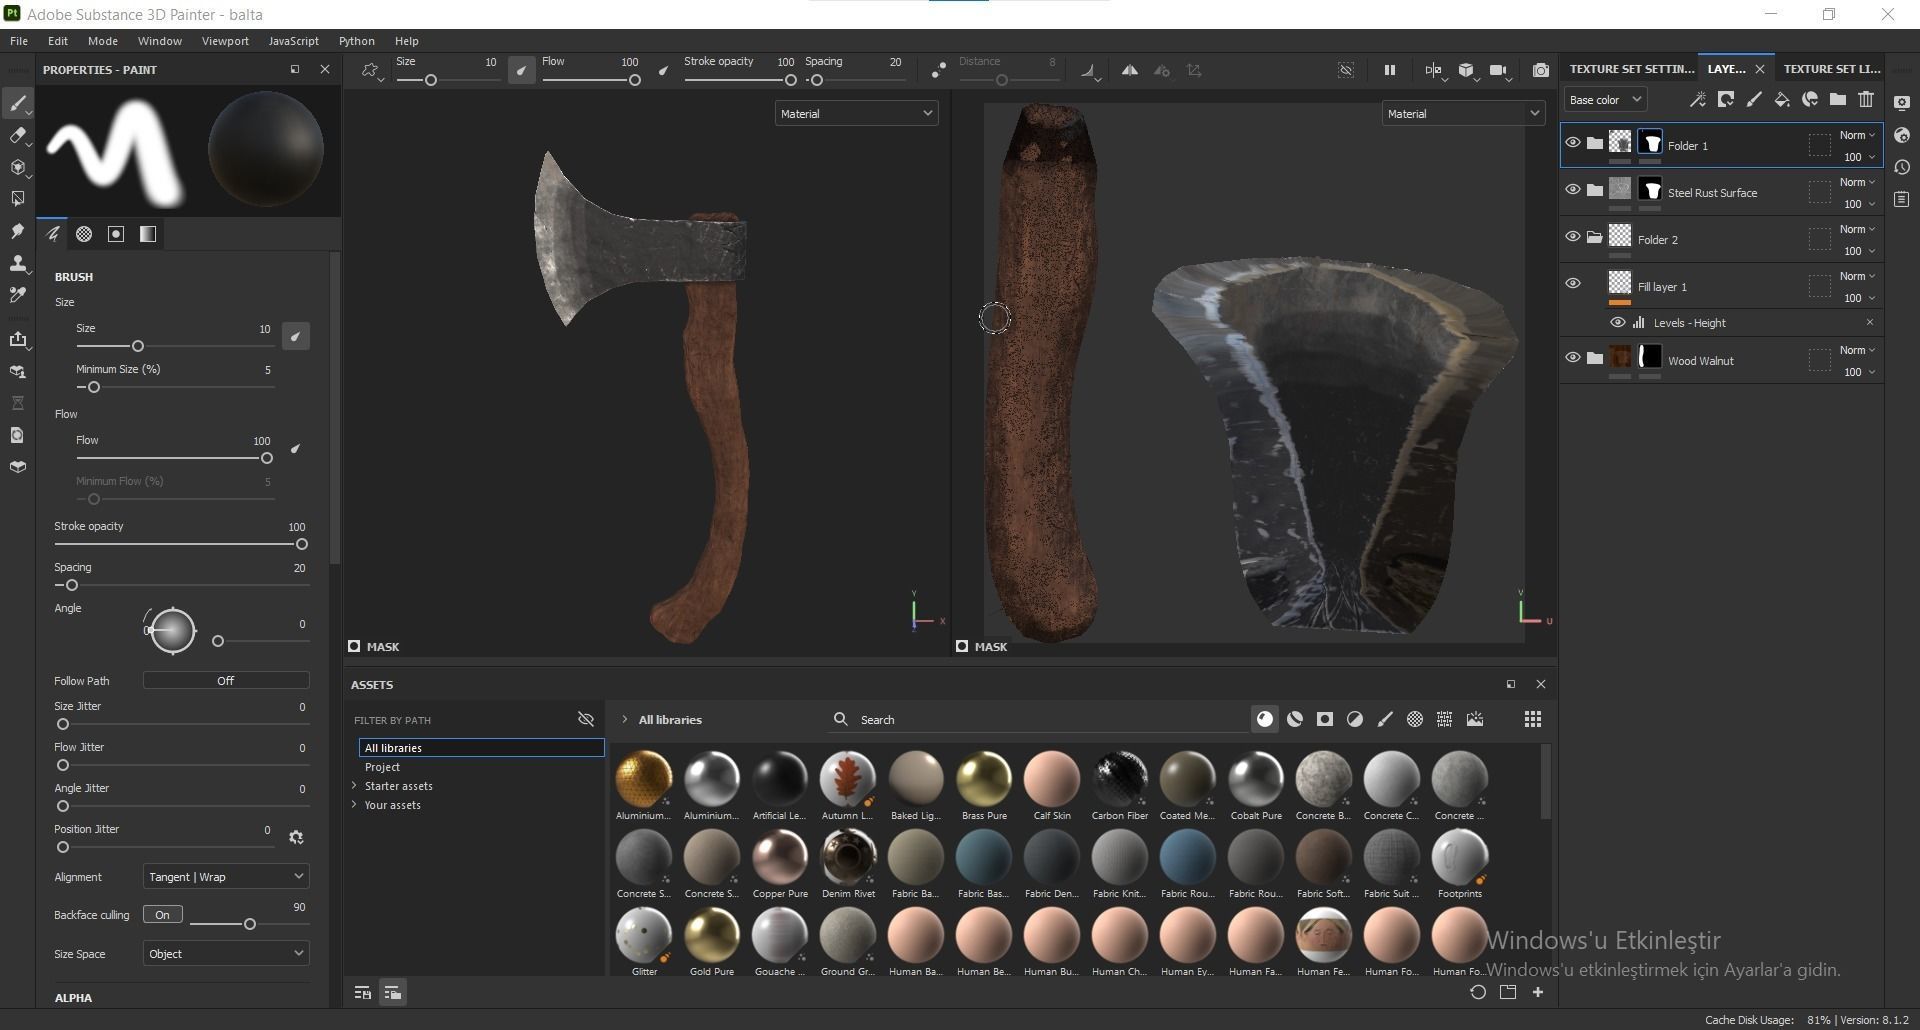1920x1030 pixels.
Task: Switch to Texture Set Settings tab
Action: pyautogui.click(x=1631, y=69)
